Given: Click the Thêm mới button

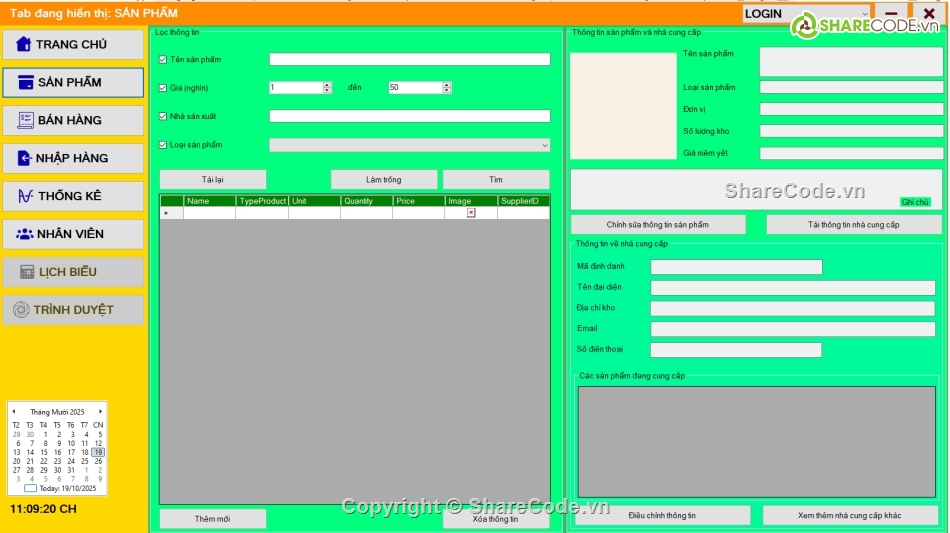Looking at the screenshot, I should [x=212, y=519].
